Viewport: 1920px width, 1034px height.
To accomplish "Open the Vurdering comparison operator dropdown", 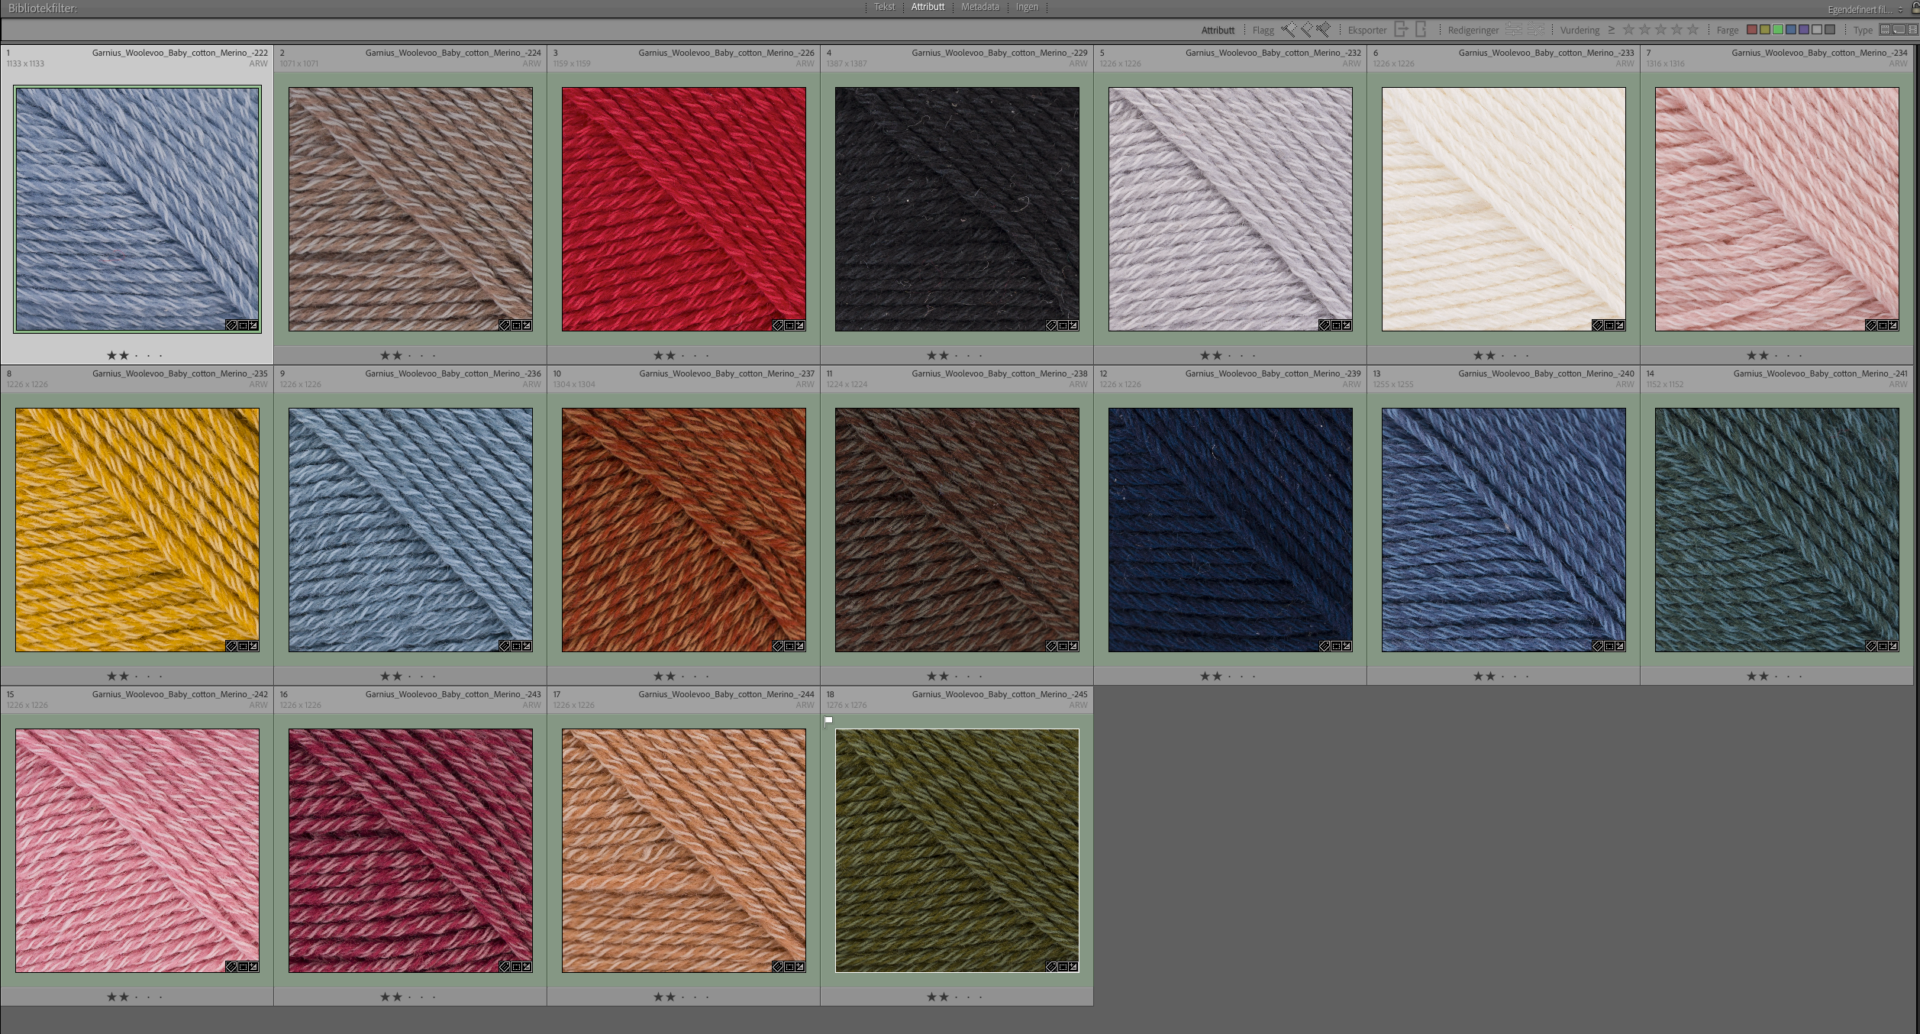I will 1611,30.
